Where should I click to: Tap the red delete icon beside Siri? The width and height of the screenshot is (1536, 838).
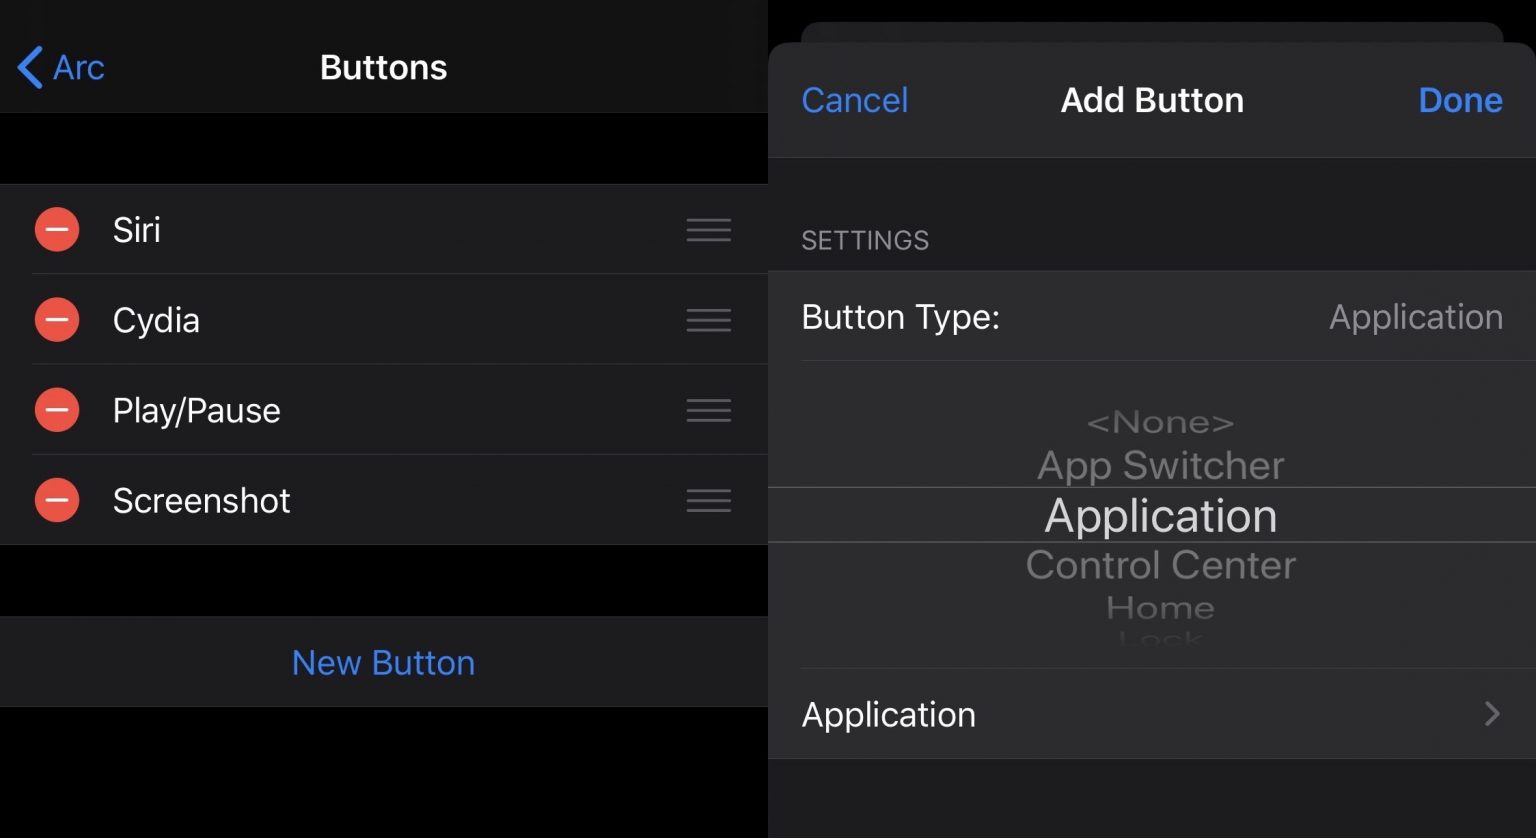[x=57, y=230]
